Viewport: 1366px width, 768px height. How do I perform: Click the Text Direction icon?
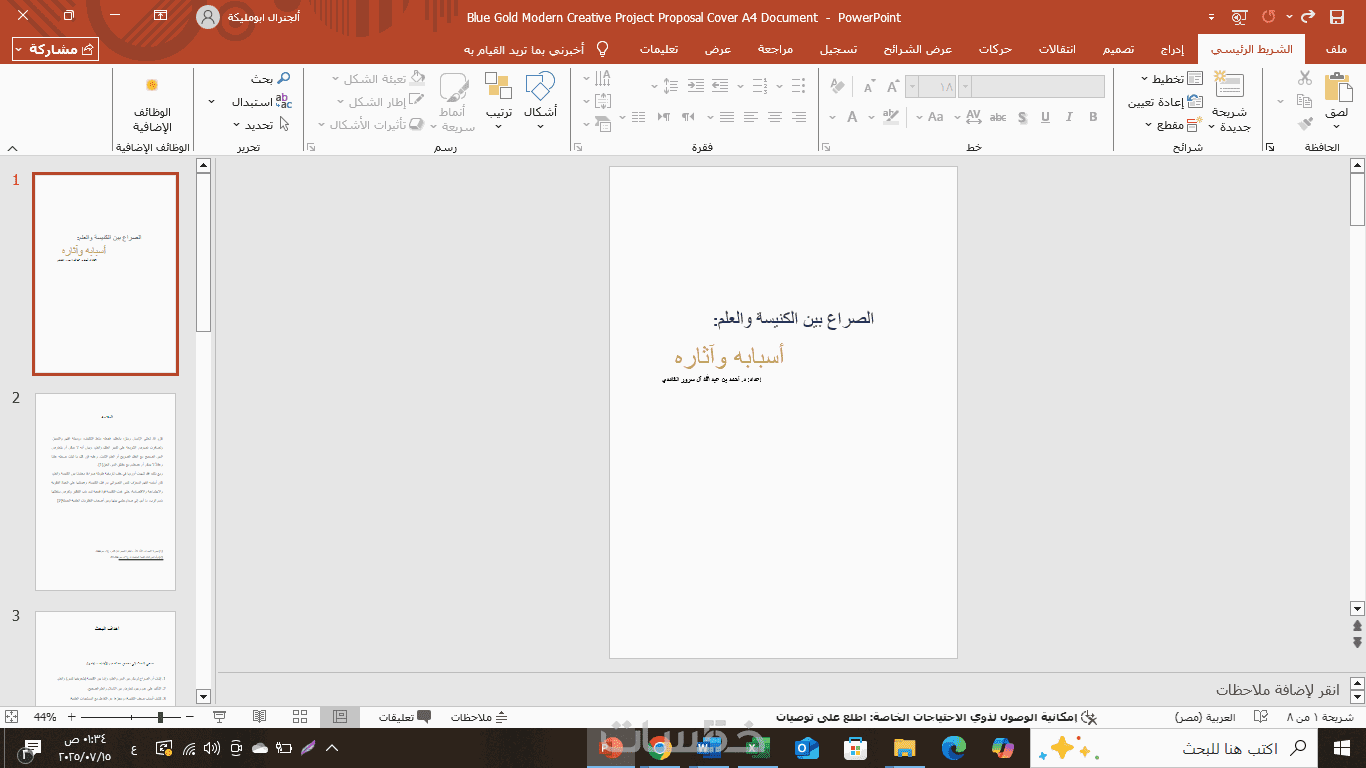(x=603, y=78)
